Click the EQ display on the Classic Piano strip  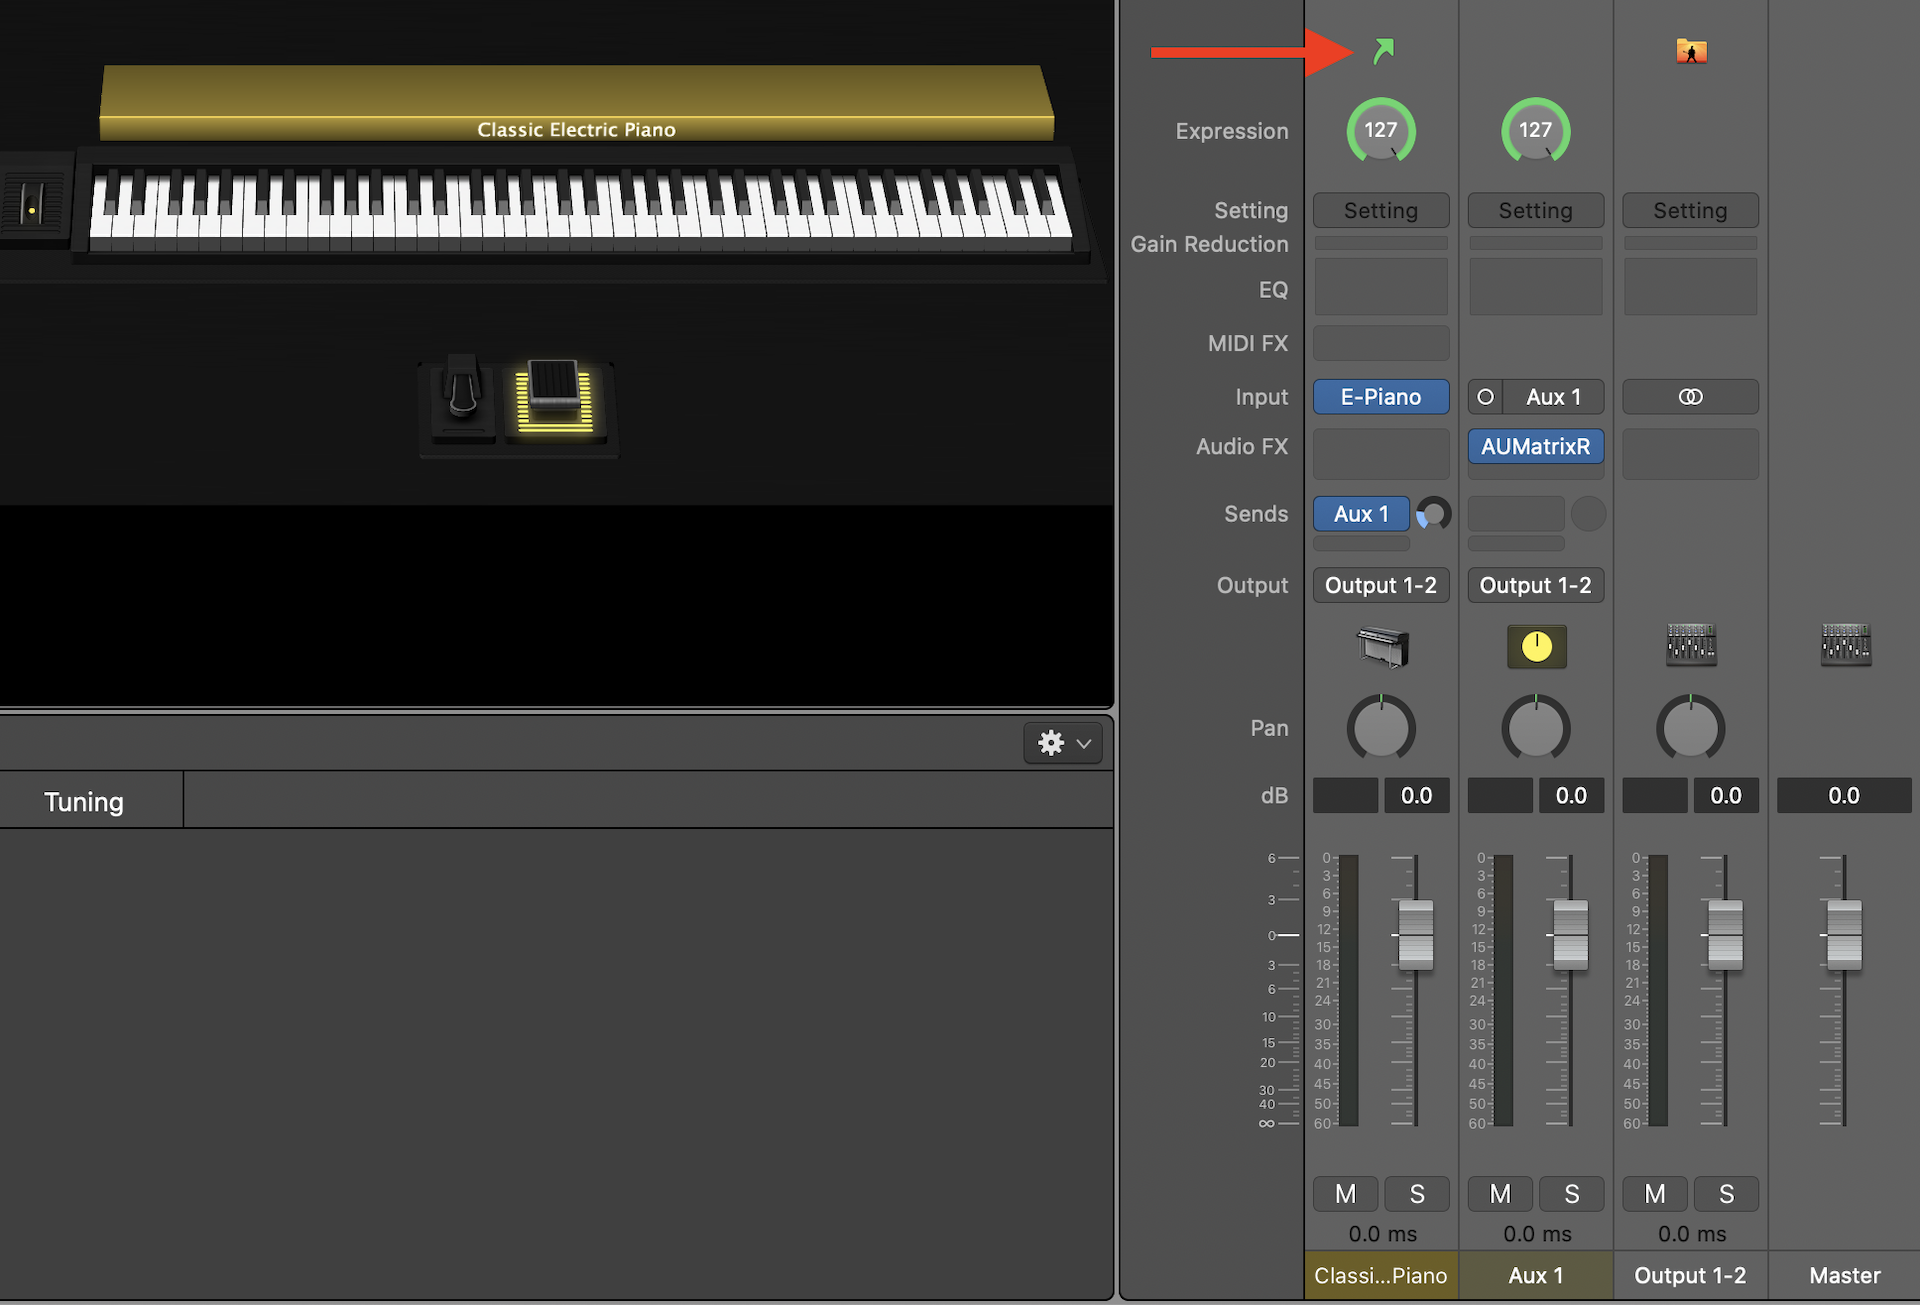pos(1381,287)
